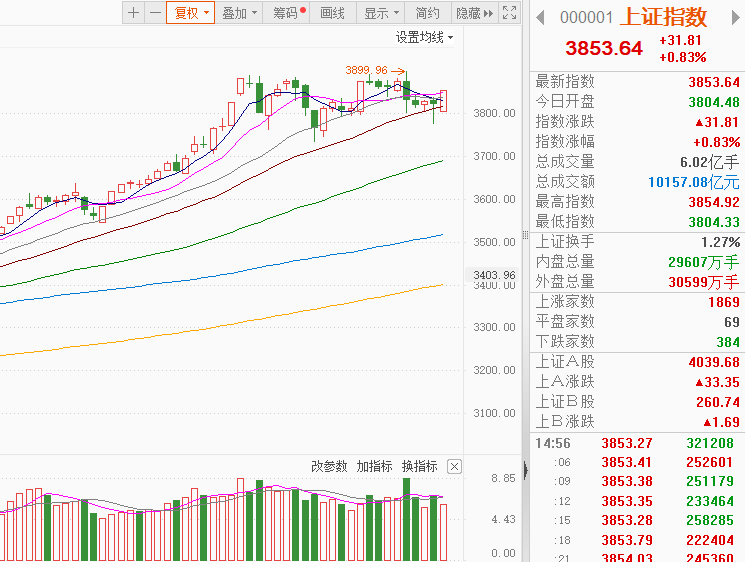Select the 画线 drawing tool
This screenshot has height=562, width=745.
[333, 13]
